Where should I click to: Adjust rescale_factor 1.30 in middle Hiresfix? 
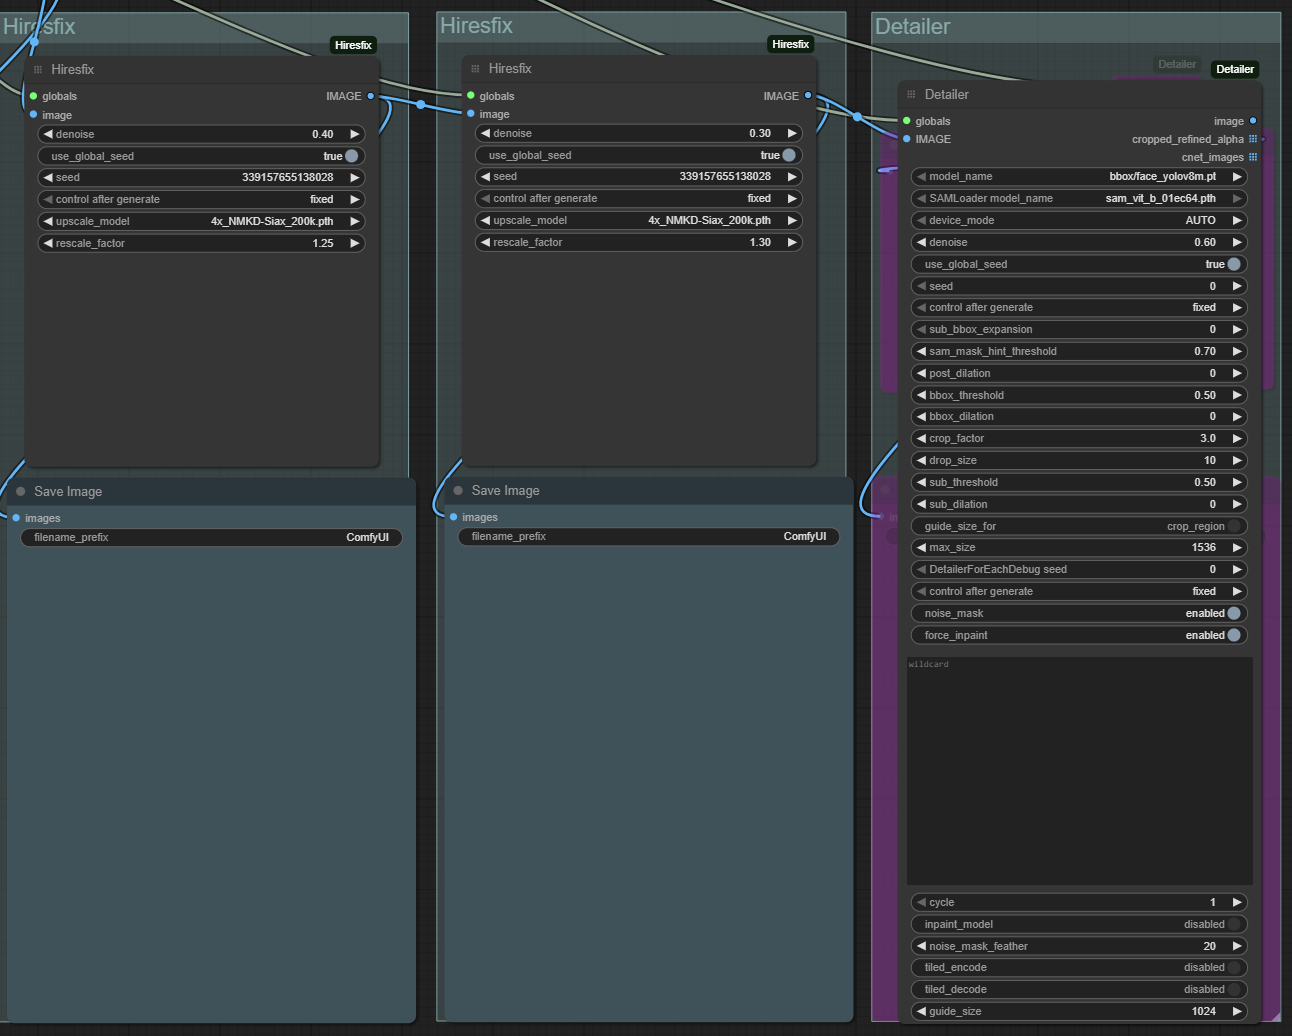pyautogui.click(x=638, y=242)
